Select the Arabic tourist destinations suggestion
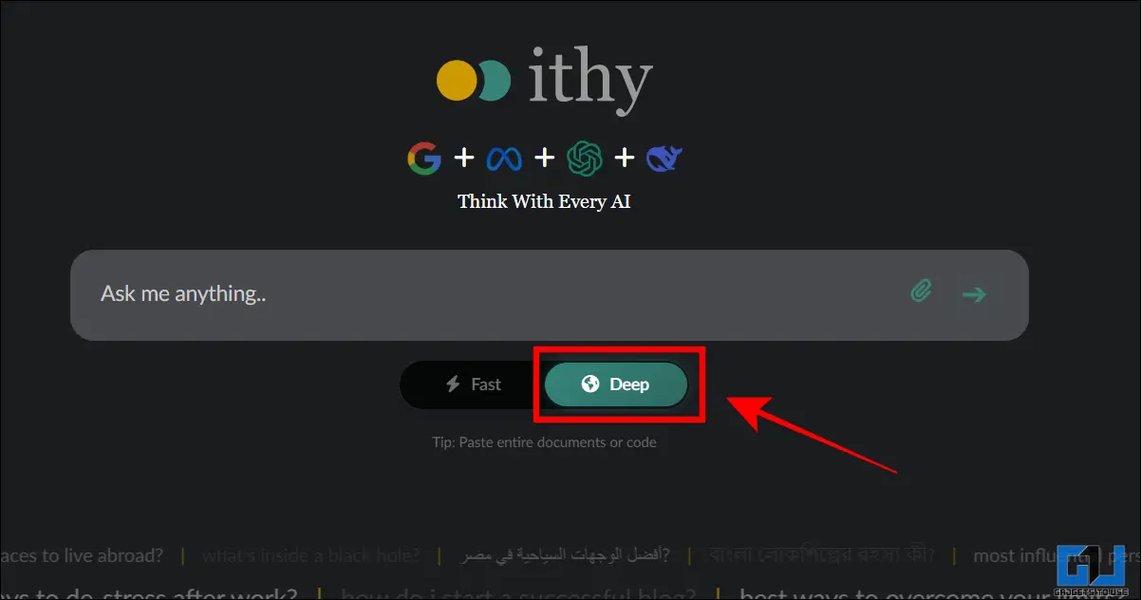The height and width of the screenshot is (600, 1141). [565, 556]
